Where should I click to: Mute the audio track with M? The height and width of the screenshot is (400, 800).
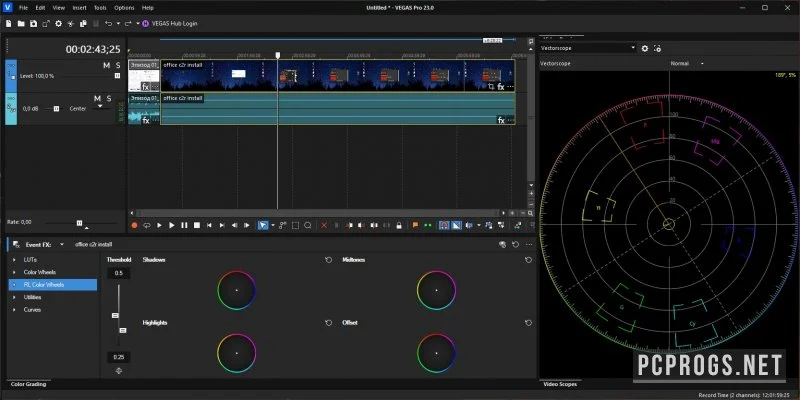pos(97,98)
